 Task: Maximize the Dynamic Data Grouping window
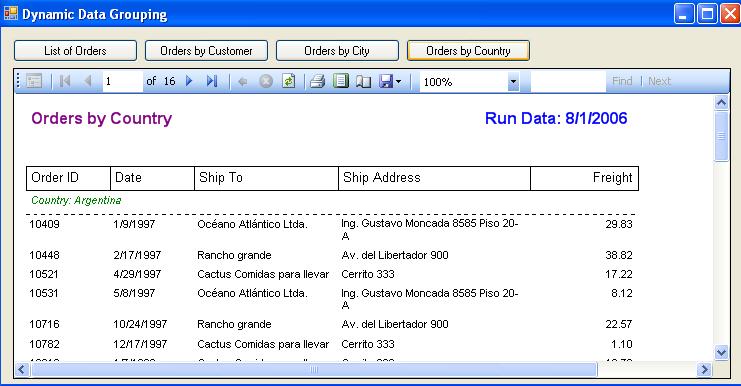click(x=707, y=14)
